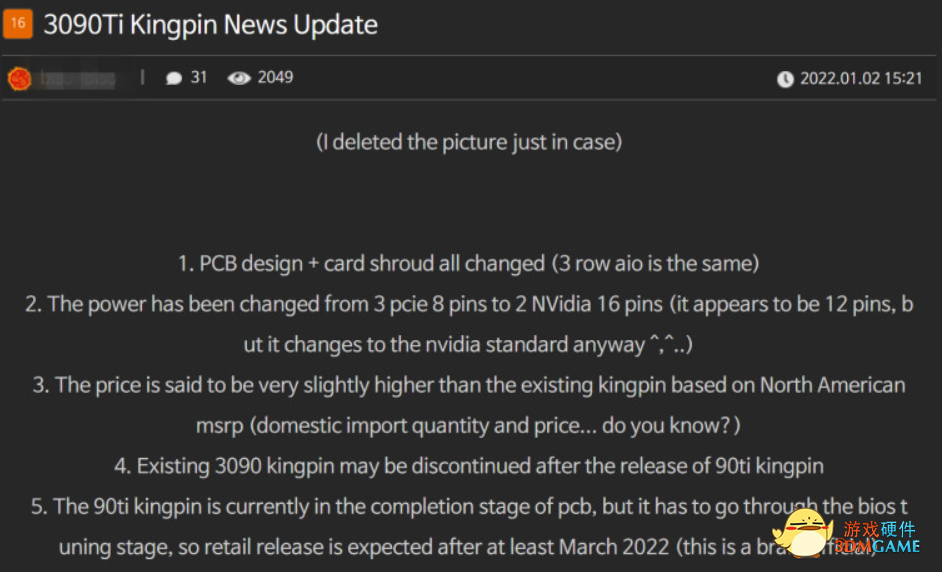Click the clock icon beside the date

pos(785,79)
